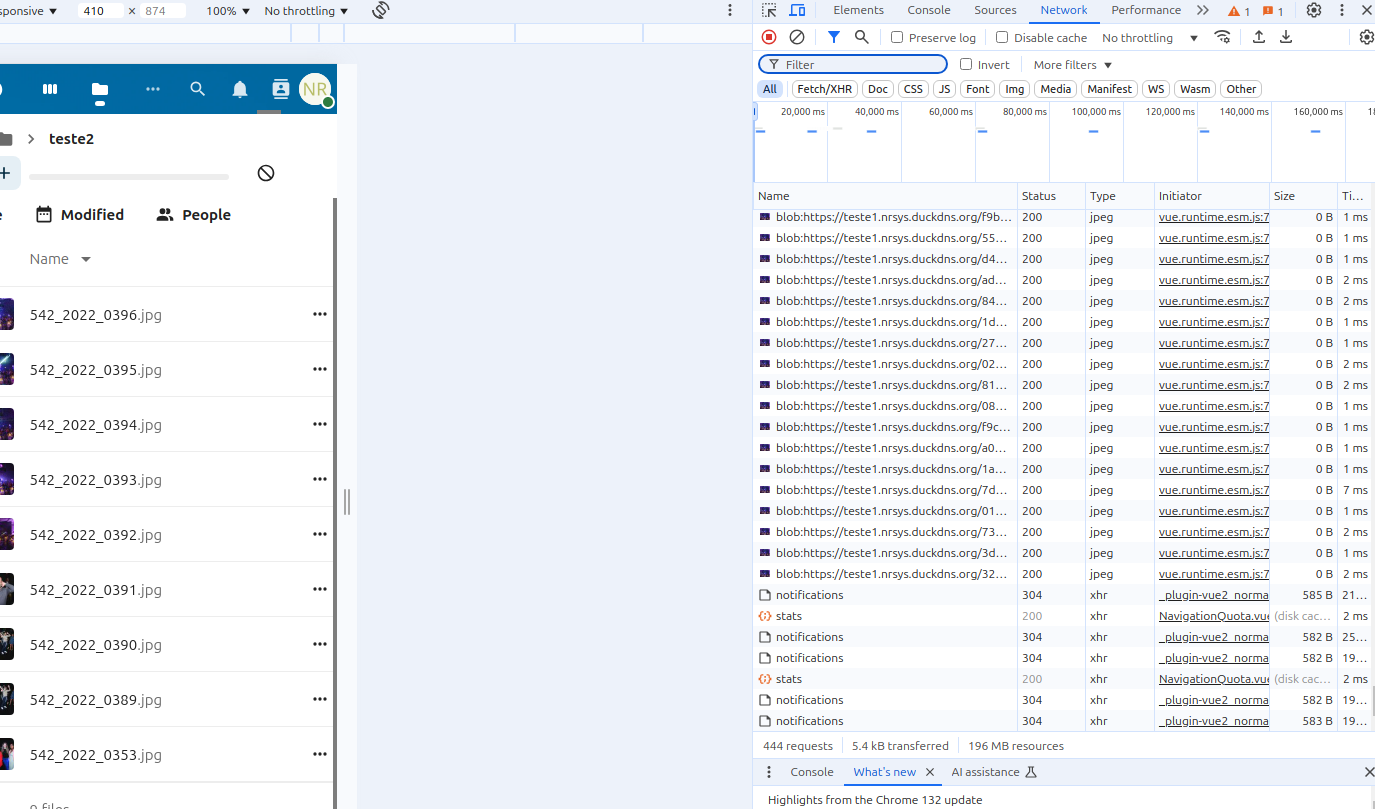Open the Performance tab

[1146, 10]
